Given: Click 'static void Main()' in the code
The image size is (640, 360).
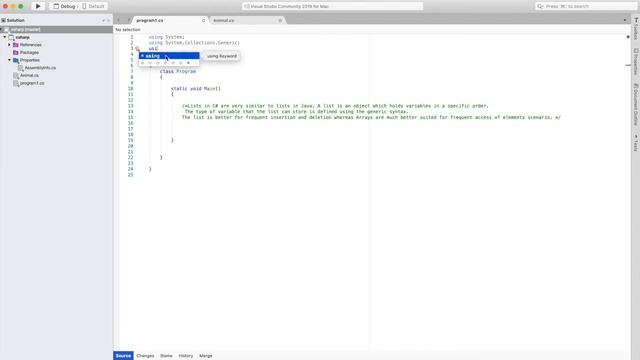Looking at the screenshot, I should pyautogui.click(x=196, y=89).
